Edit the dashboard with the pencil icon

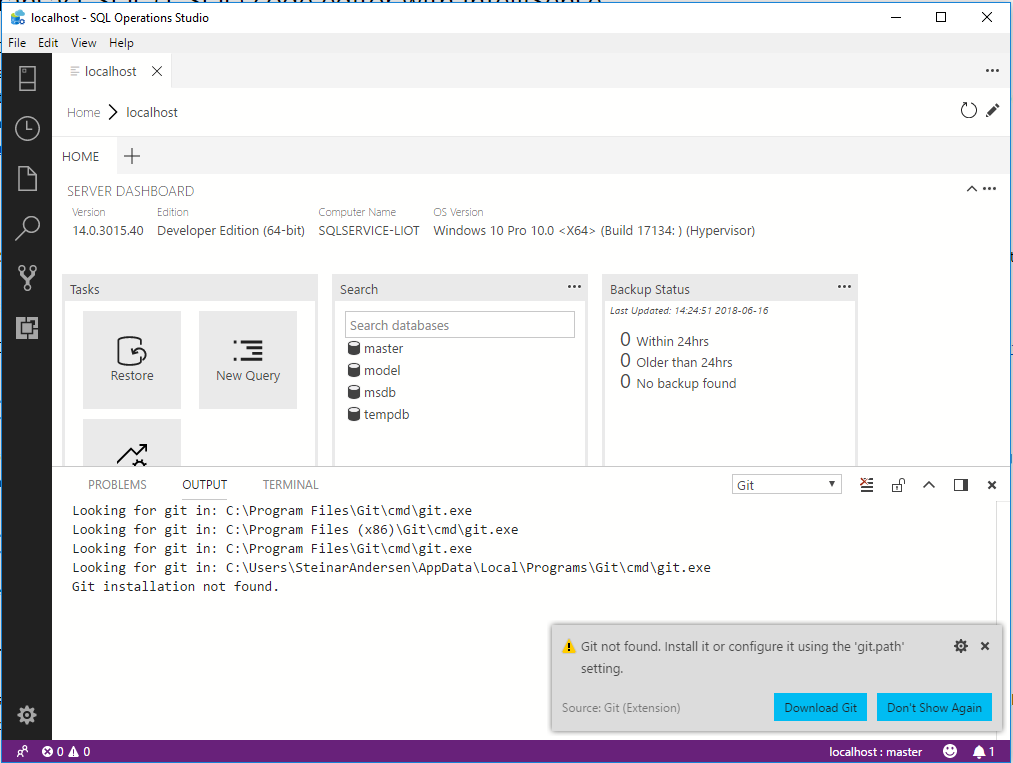coord(992,110)
